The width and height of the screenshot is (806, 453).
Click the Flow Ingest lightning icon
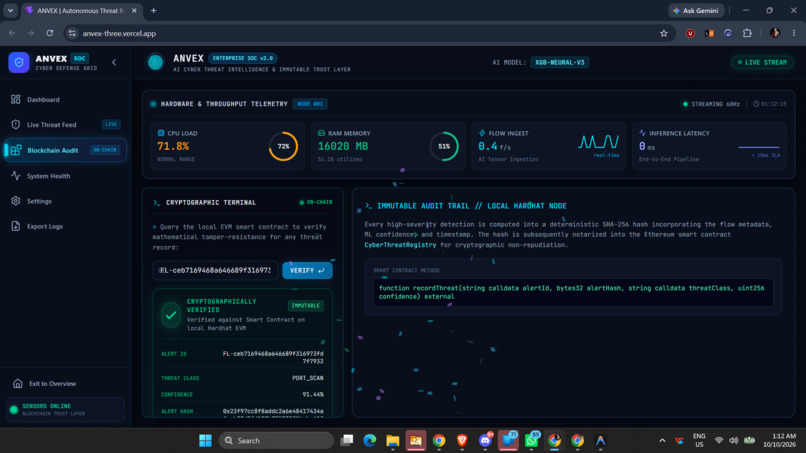[482, 133]
